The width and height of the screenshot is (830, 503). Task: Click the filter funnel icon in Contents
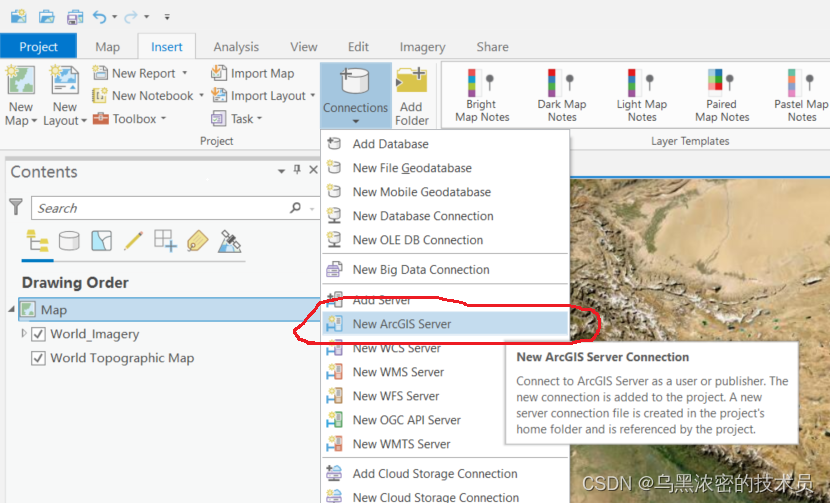tap(16, 207)
